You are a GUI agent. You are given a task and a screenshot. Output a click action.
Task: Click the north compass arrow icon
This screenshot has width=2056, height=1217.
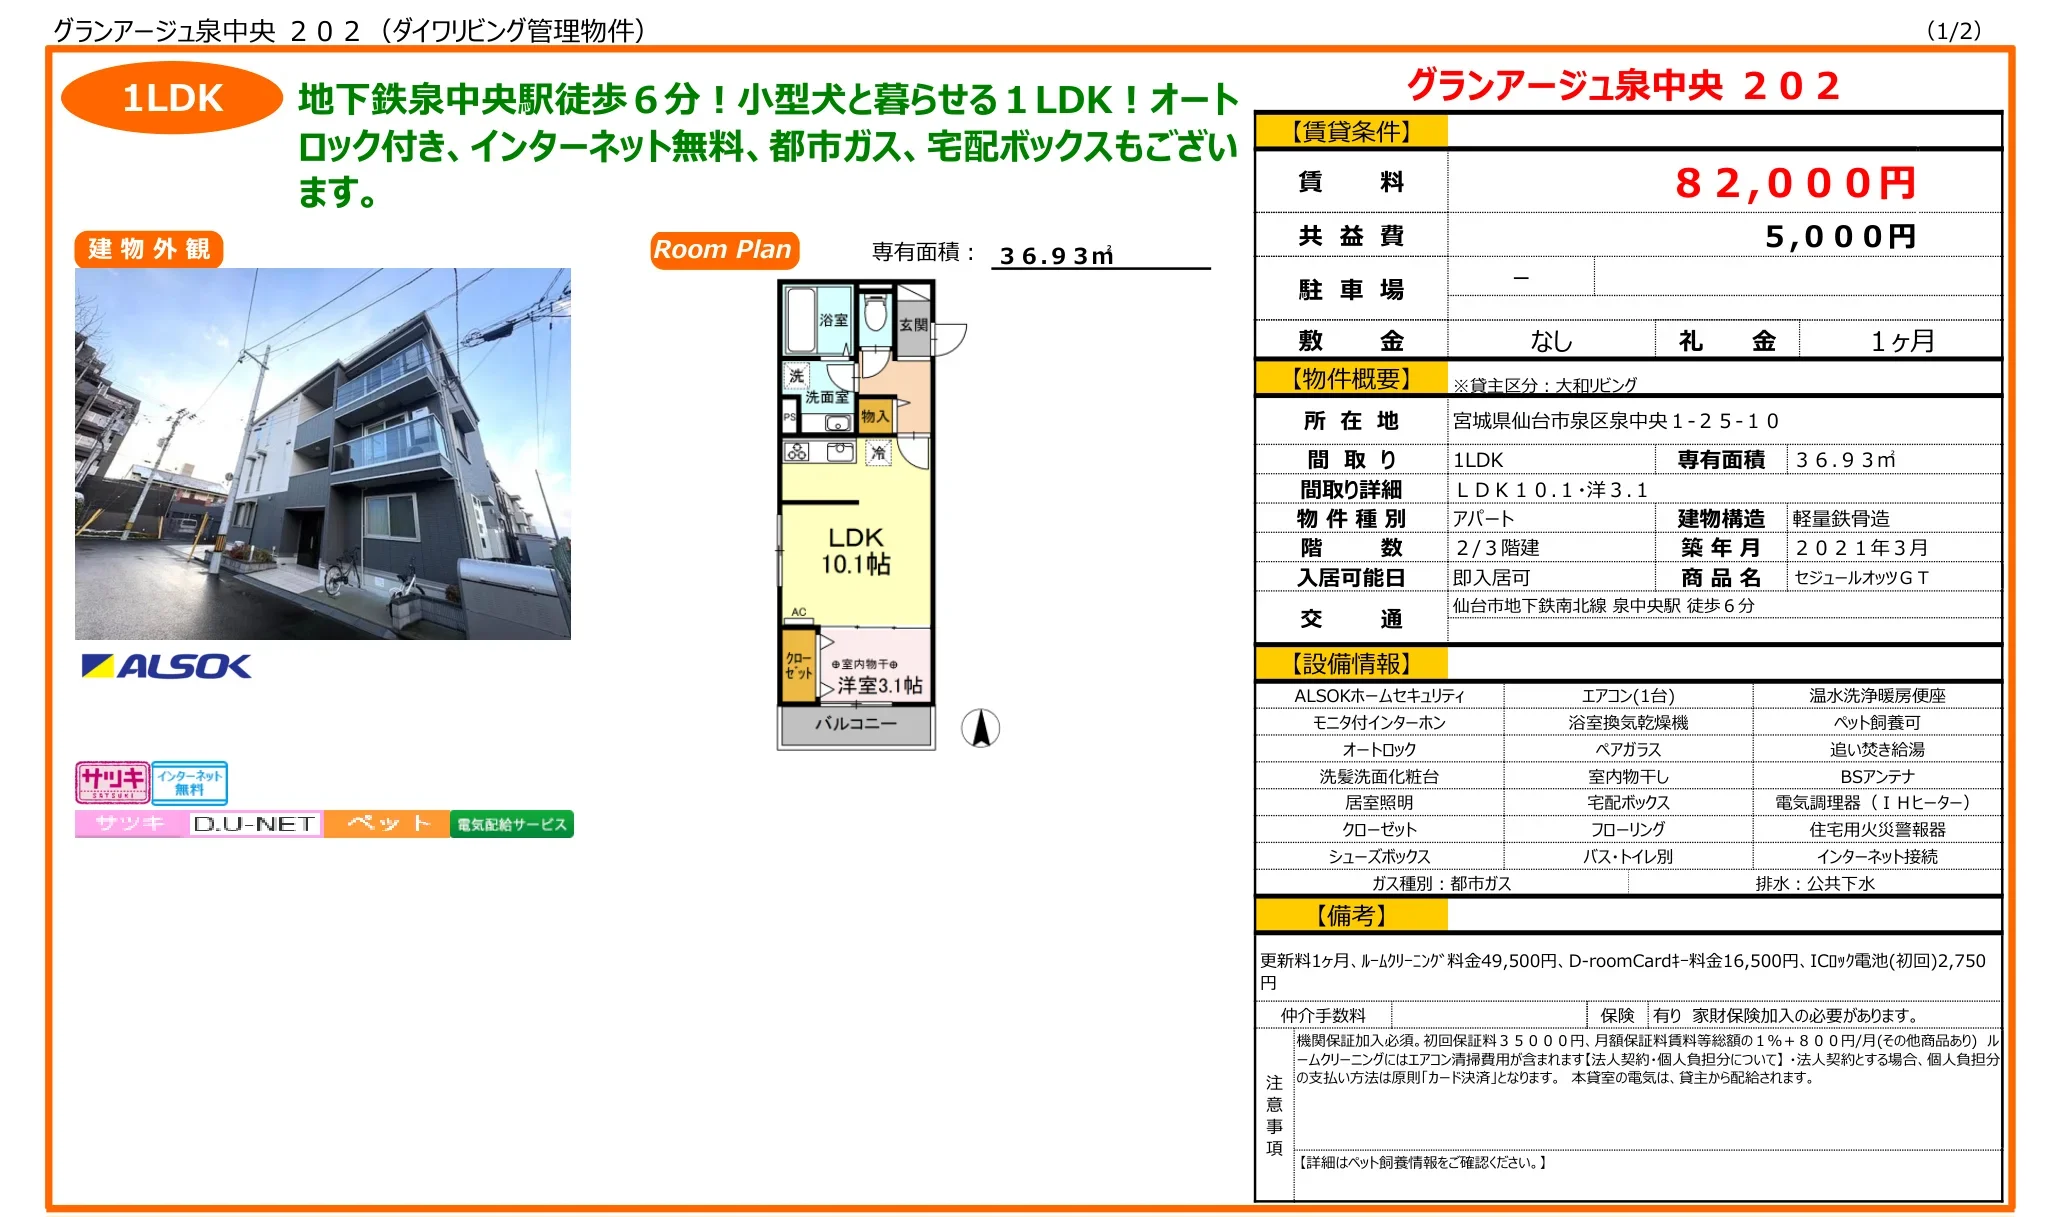981,728
